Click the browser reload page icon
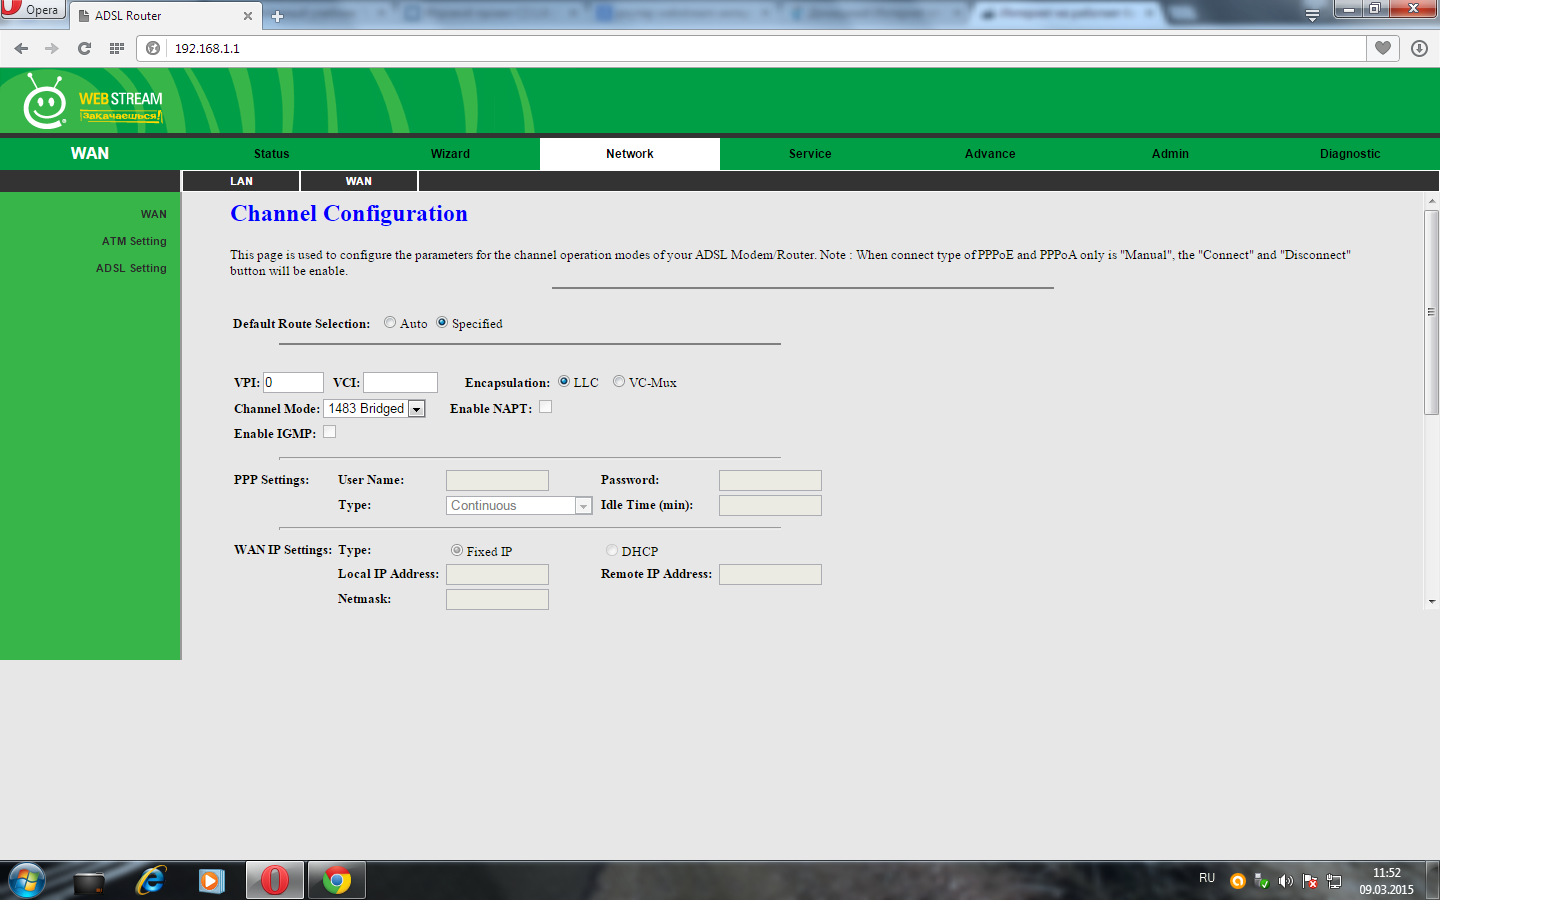This screenshot has height=908, width=1552. [x=84, y=48]
